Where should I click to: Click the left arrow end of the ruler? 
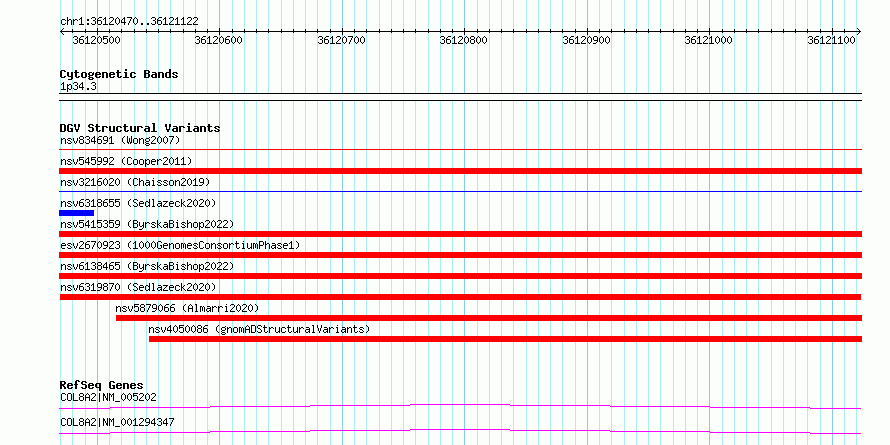tap(62, 31)
